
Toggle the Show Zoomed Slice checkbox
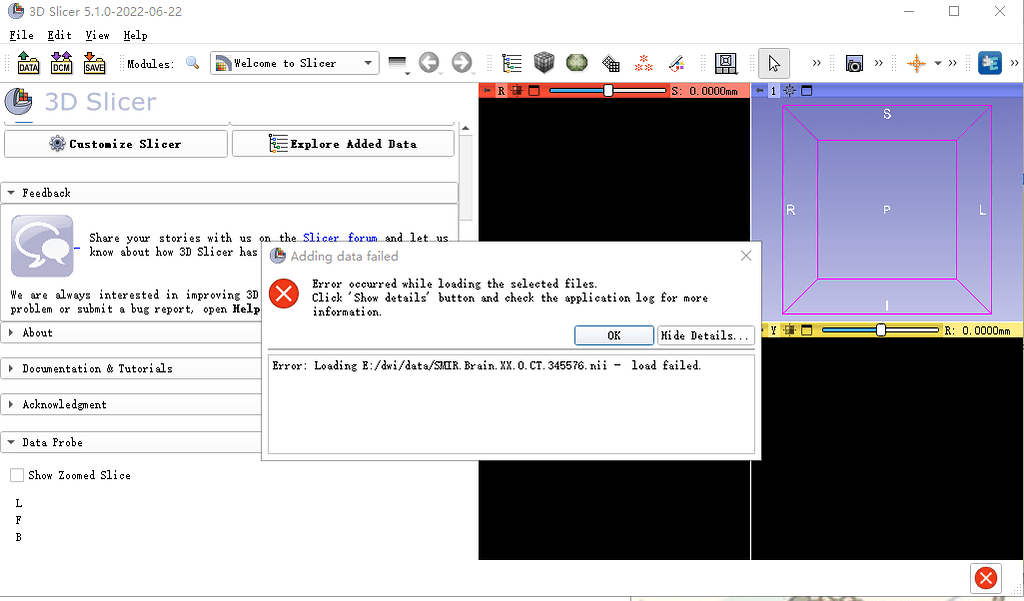pyautogui.click(x=16, y=475)
